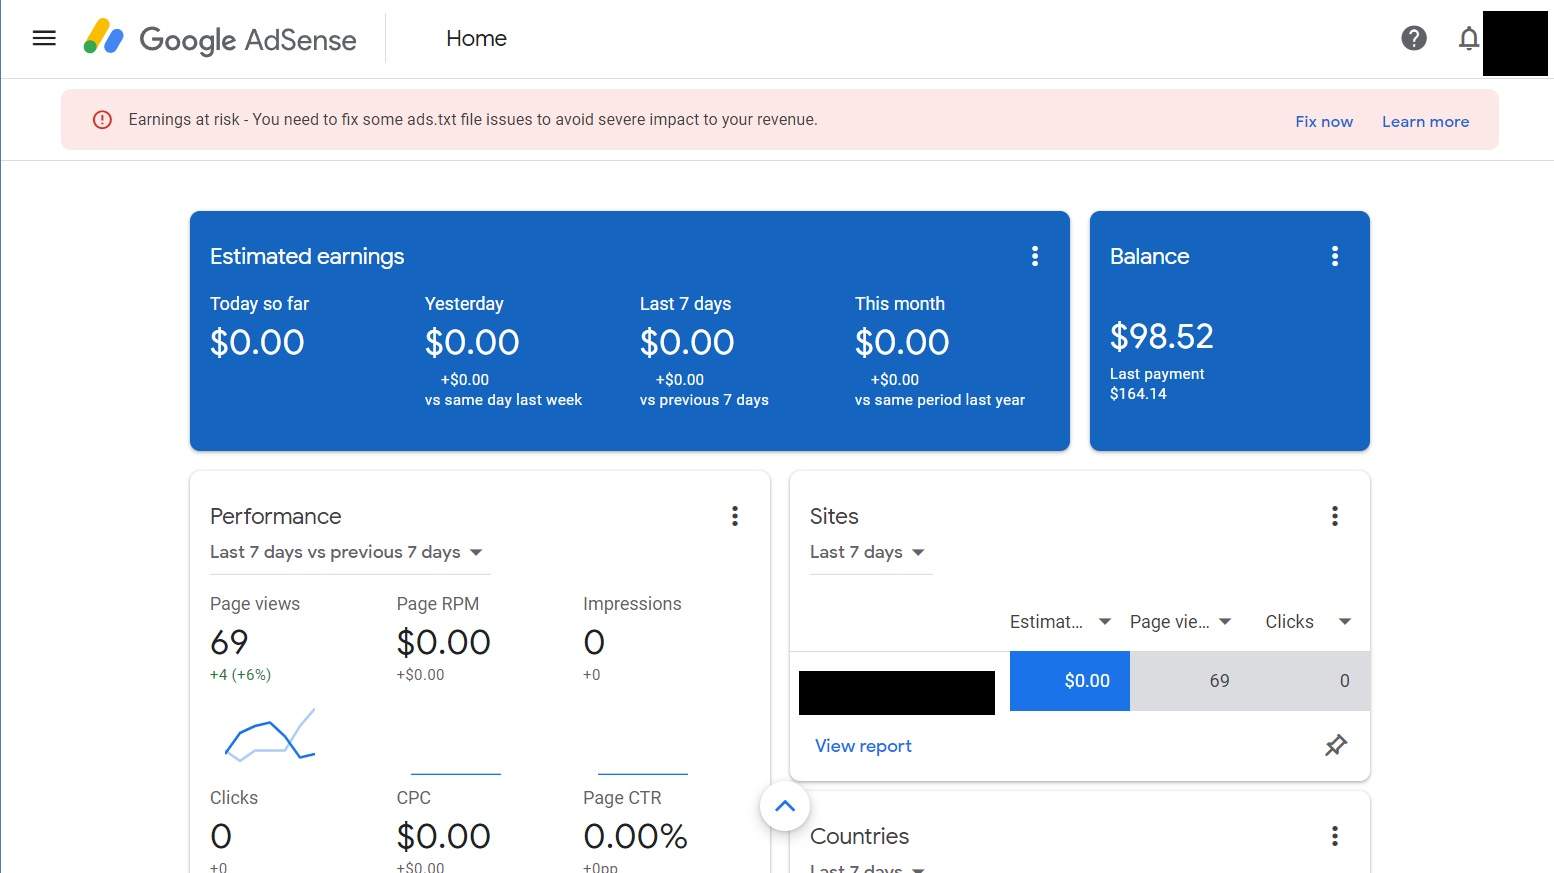Click the Countries card heading
This screenshot has width=1554, height=873.
(x=859, y=836)
